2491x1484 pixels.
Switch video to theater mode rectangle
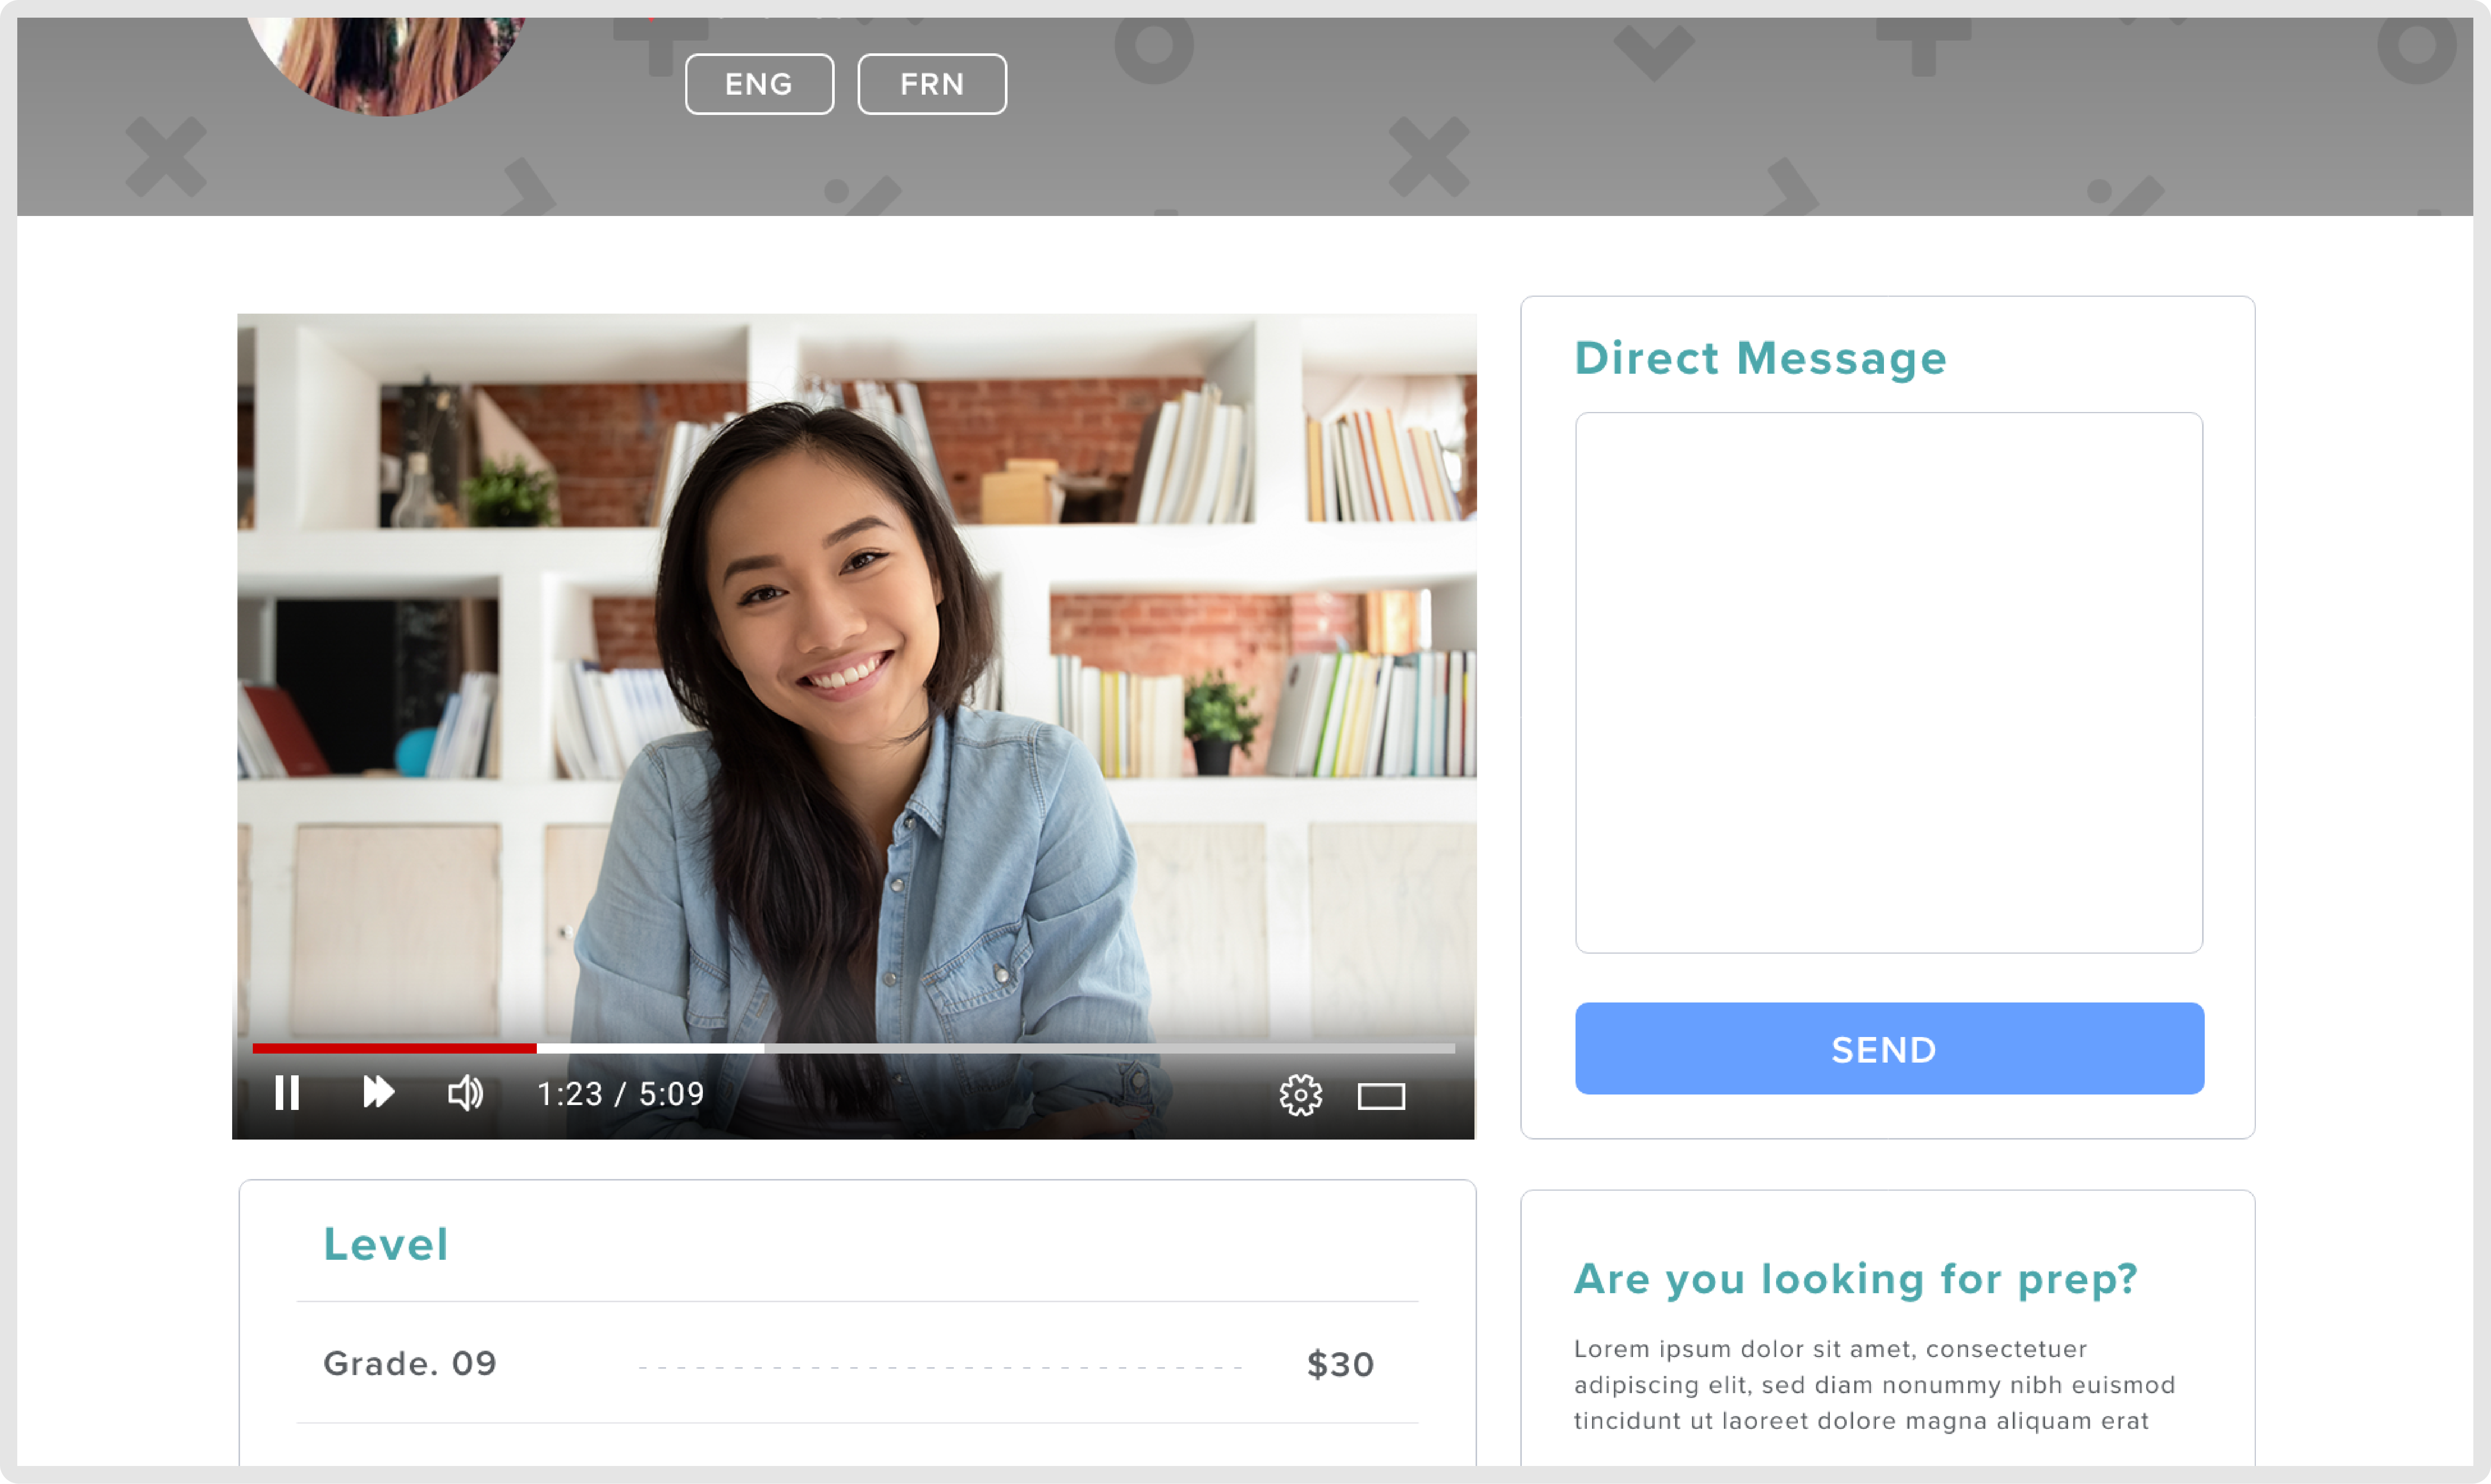click(x=1381, y=1097)
